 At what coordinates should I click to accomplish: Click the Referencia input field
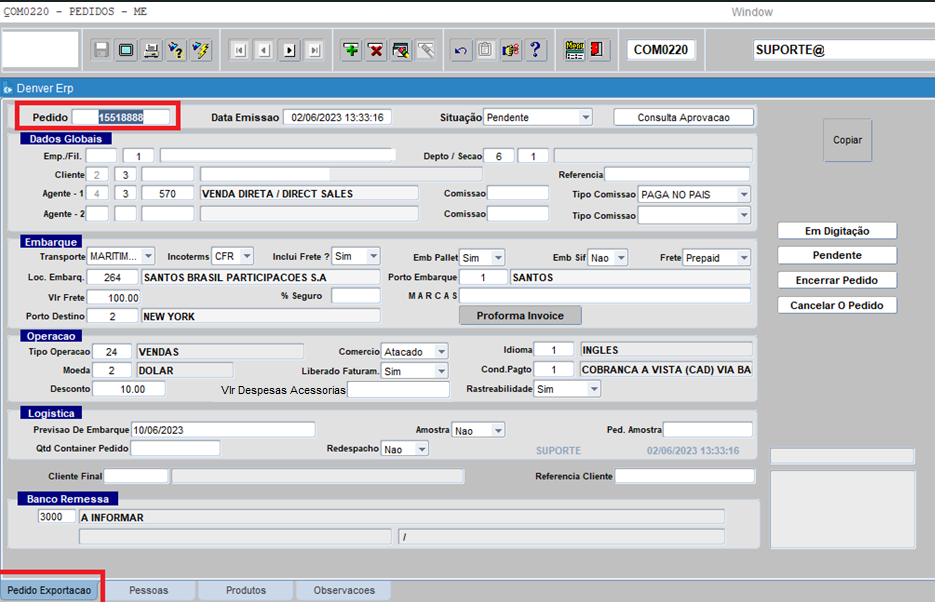tap(677, 174)
